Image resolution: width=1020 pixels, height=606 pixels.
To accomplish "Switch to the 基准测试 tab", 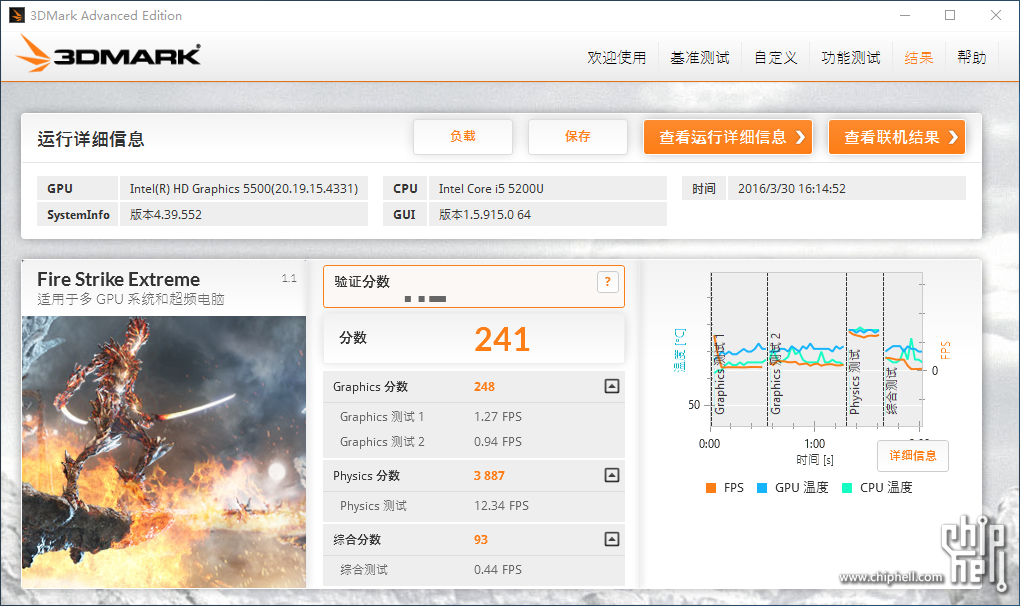I will click(700, 57).
